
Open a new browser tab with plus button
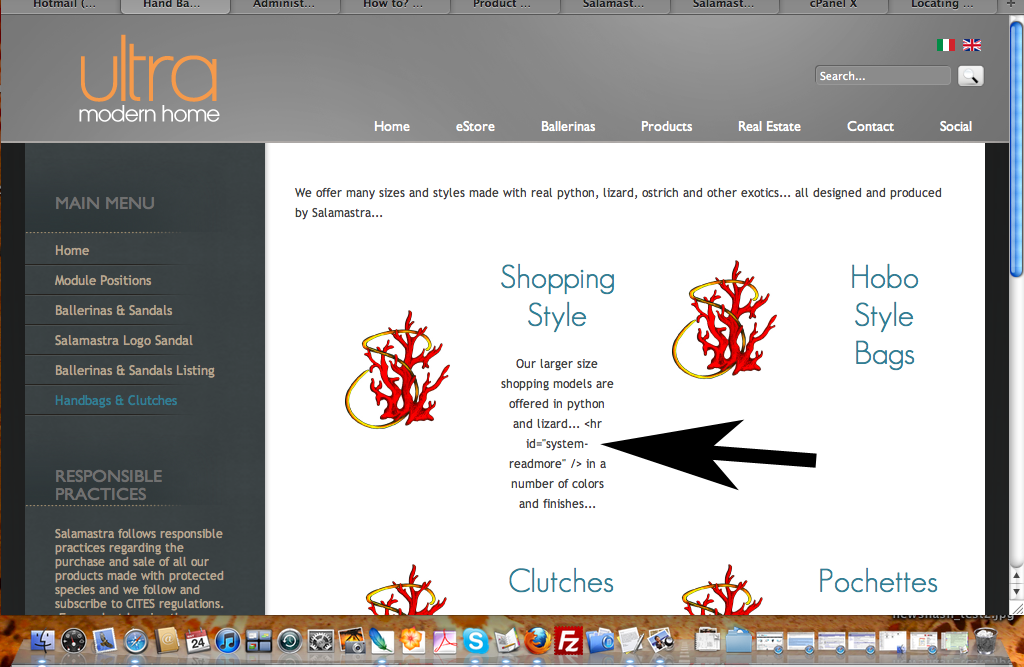(x=1011, y=5)
